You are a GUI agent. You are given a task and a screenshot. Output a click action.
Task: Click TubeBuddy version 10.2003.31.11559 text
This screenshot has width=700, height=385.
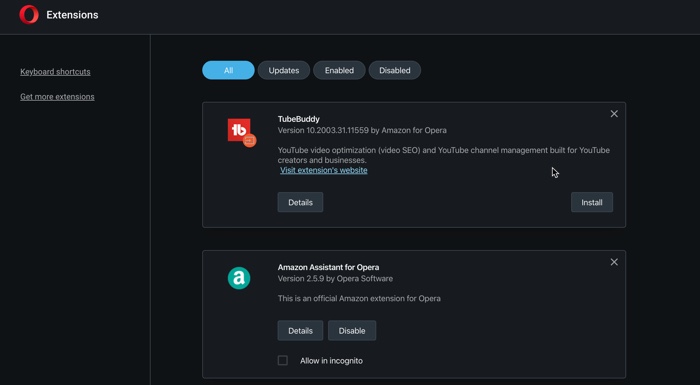tap(362, 130)
